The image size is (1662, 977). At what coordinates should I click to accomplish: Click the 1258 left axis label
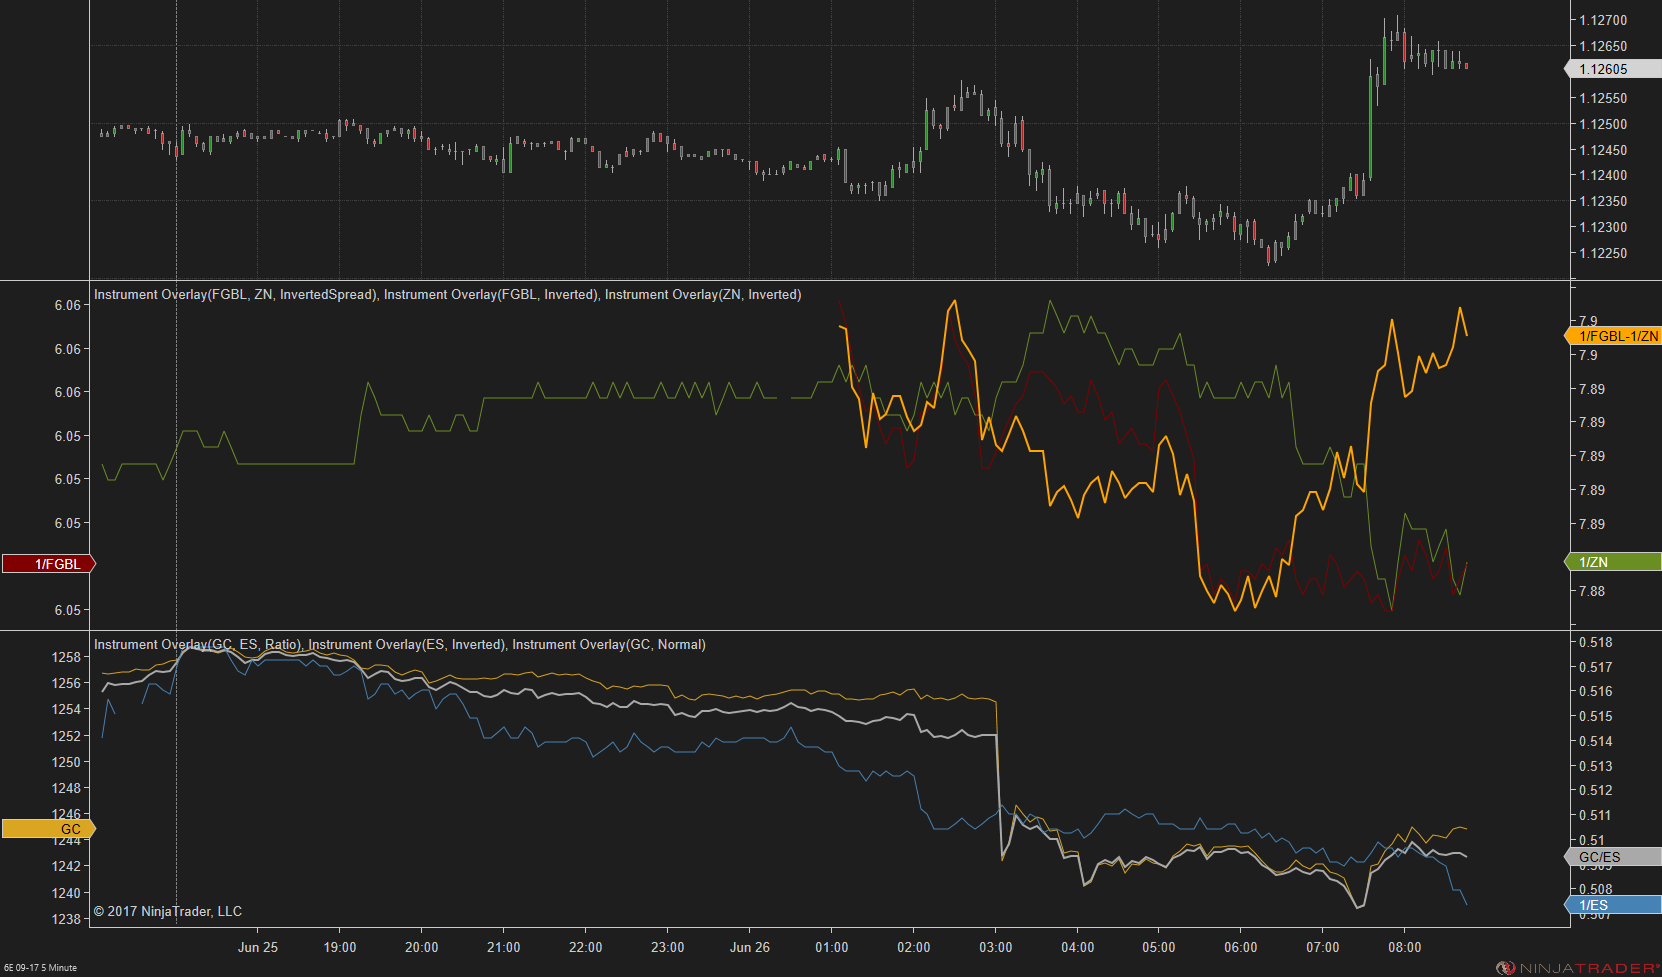tap(66, 657)
